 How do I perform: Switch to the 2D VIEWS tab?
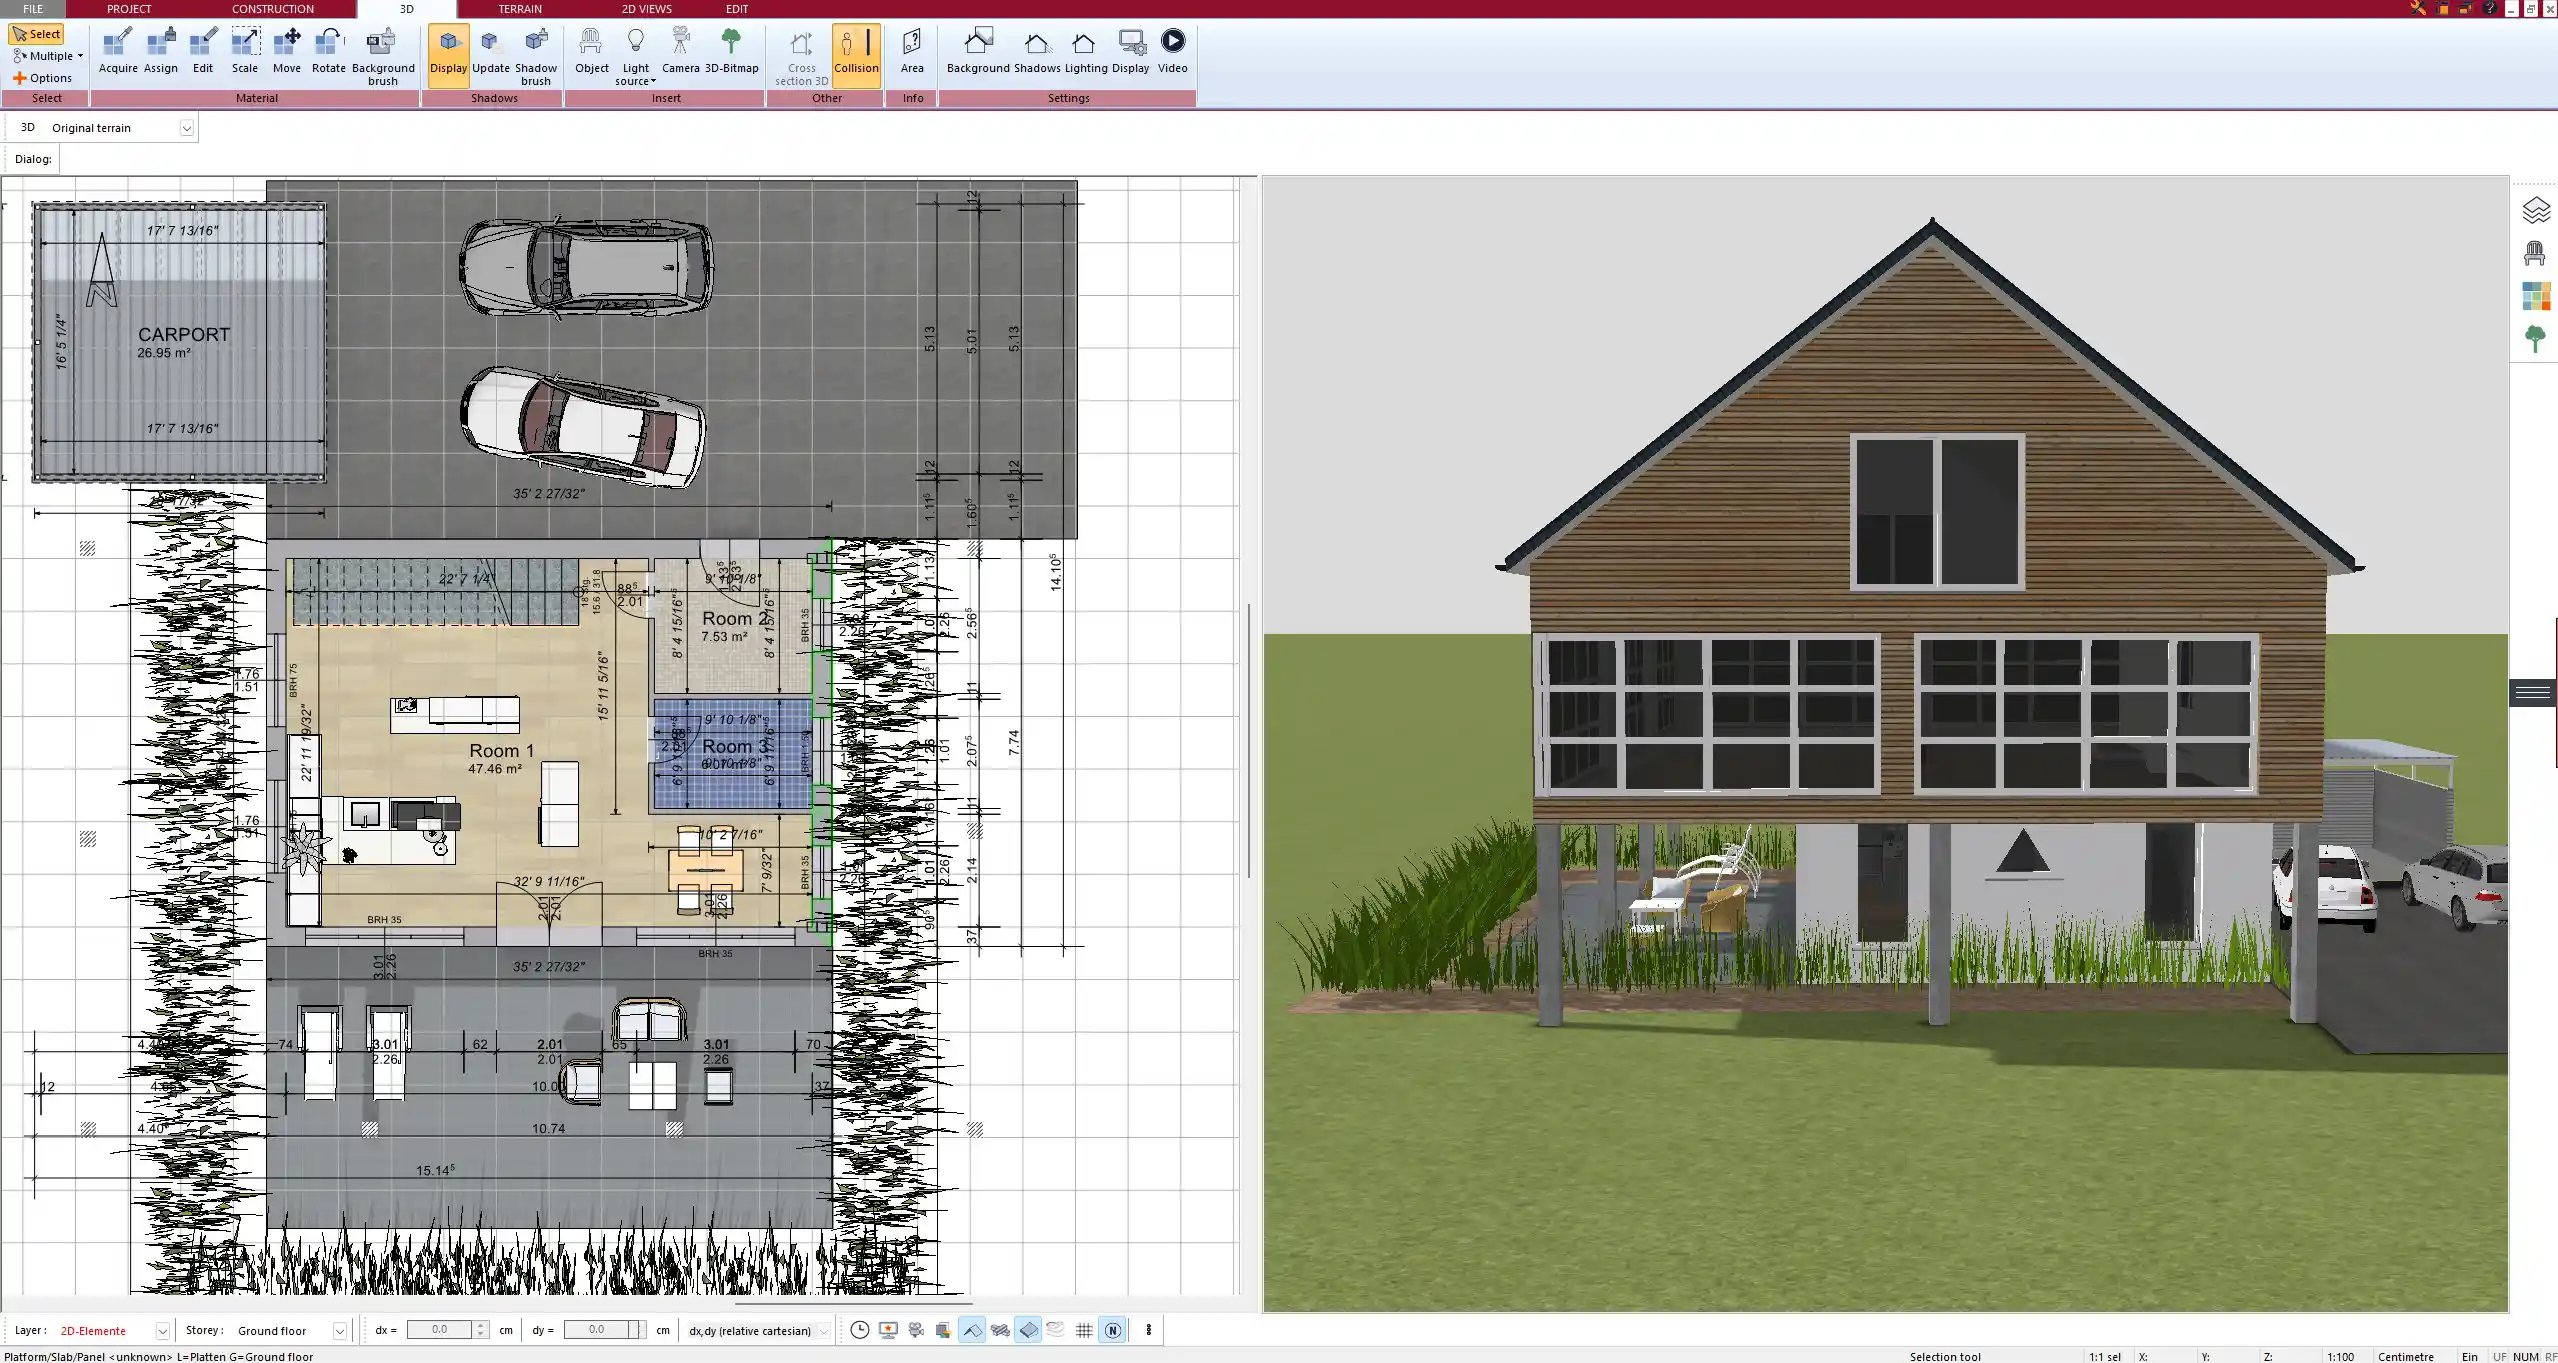(646, 9)
